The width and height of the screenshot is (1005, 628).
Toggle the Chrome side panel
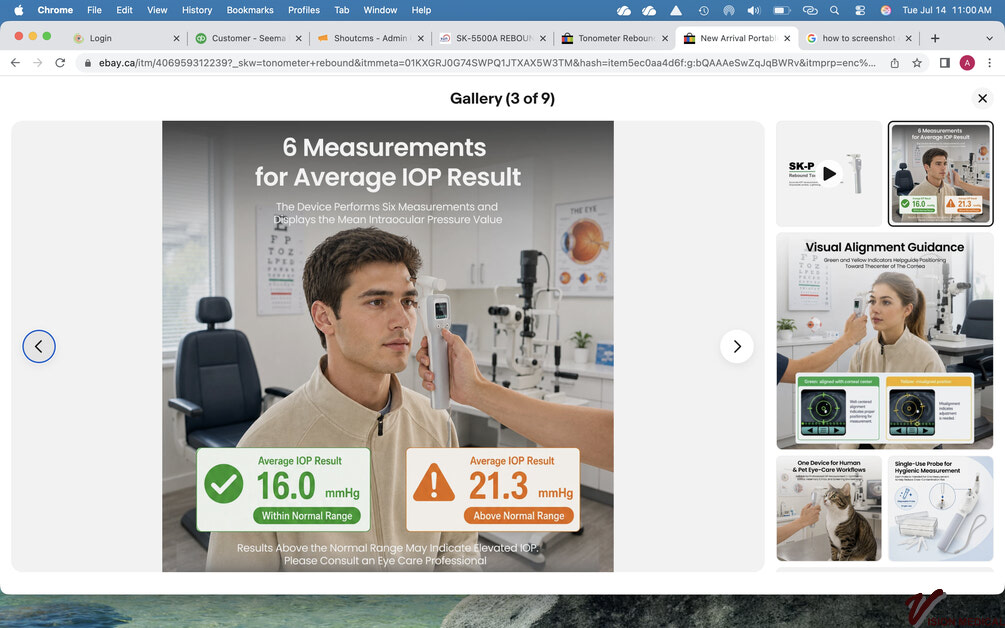(x=945, y=63)
